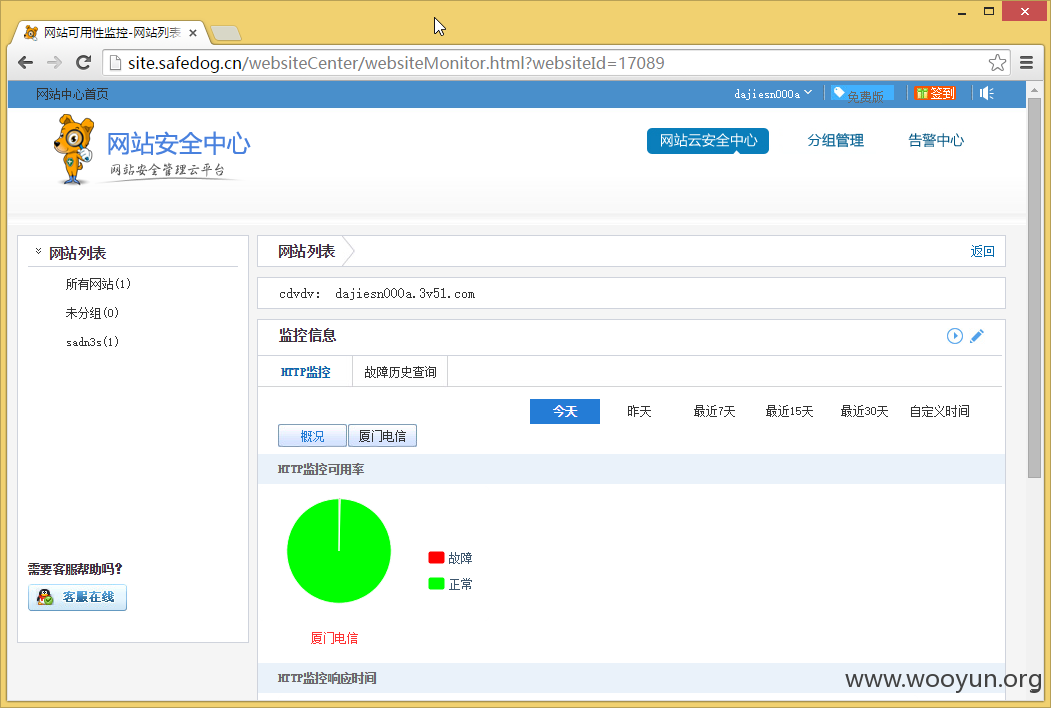Click the 网站列表 breadcrumb title

(306, 251)
